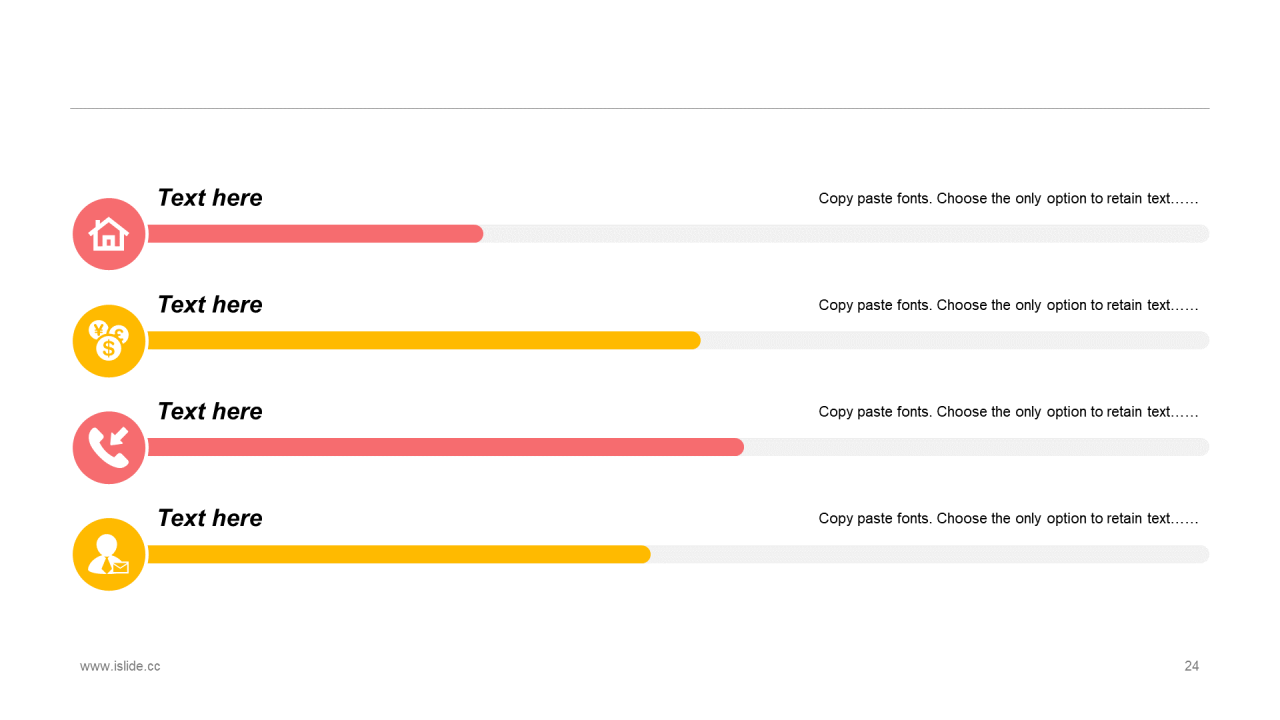
Task: Select third 'Text here' heading
Action: pos(210,411)
